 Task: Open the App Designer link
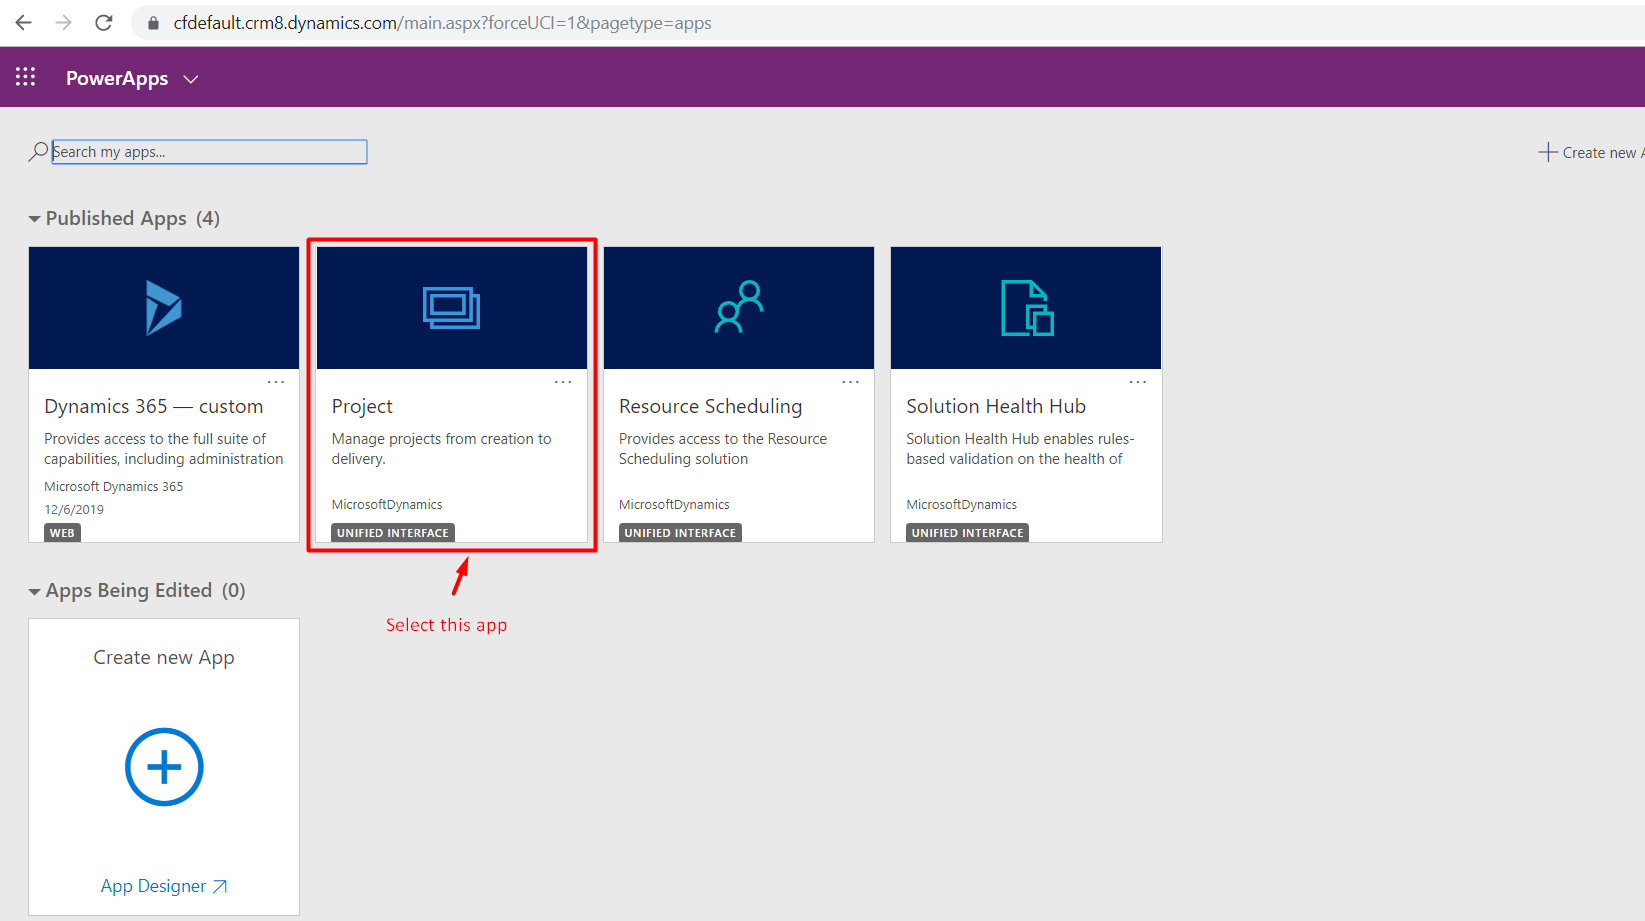[x=164, y=886]
